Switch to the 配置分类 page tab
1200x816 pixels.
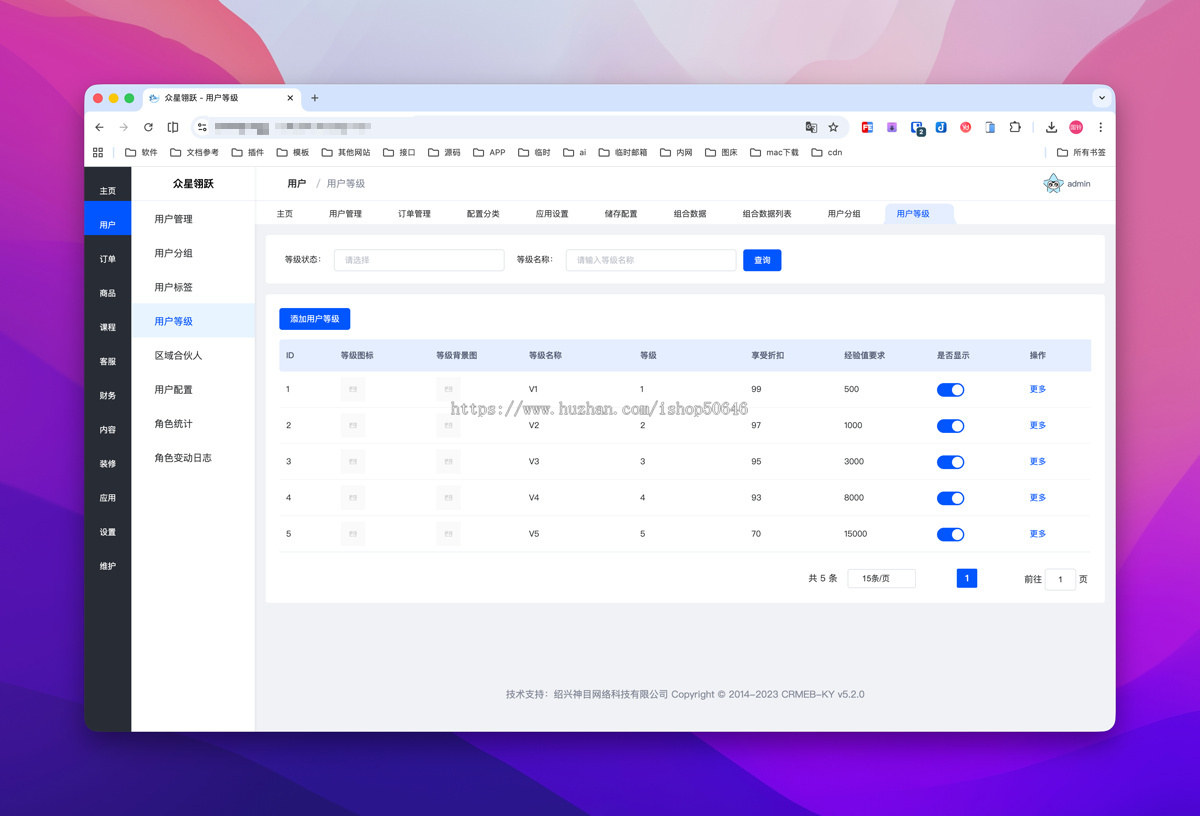click(483, 214)
